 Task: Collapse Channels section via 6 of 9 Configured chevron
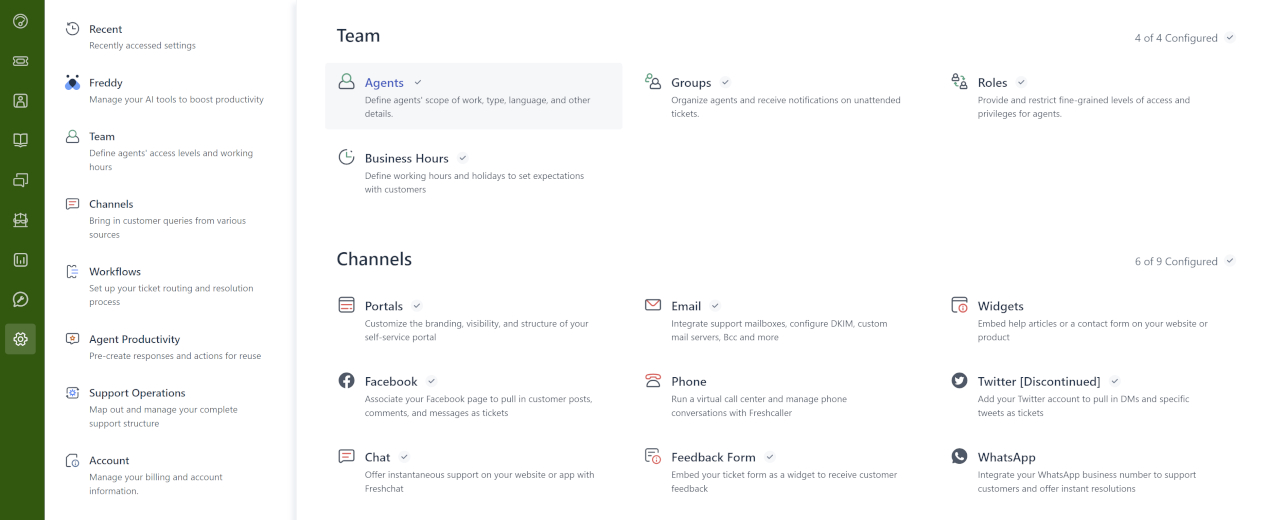tap(1230, 262)
